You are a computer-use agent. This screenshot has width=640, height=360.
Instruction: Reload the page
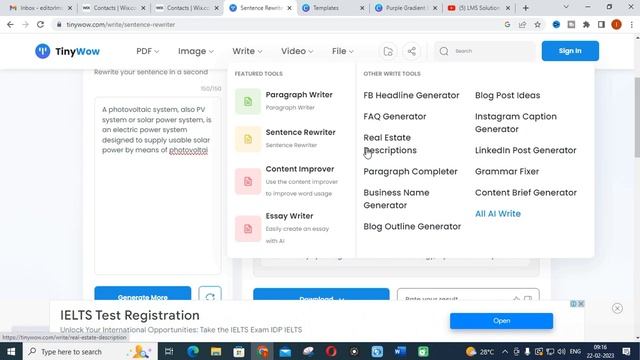tap(40, 24)
